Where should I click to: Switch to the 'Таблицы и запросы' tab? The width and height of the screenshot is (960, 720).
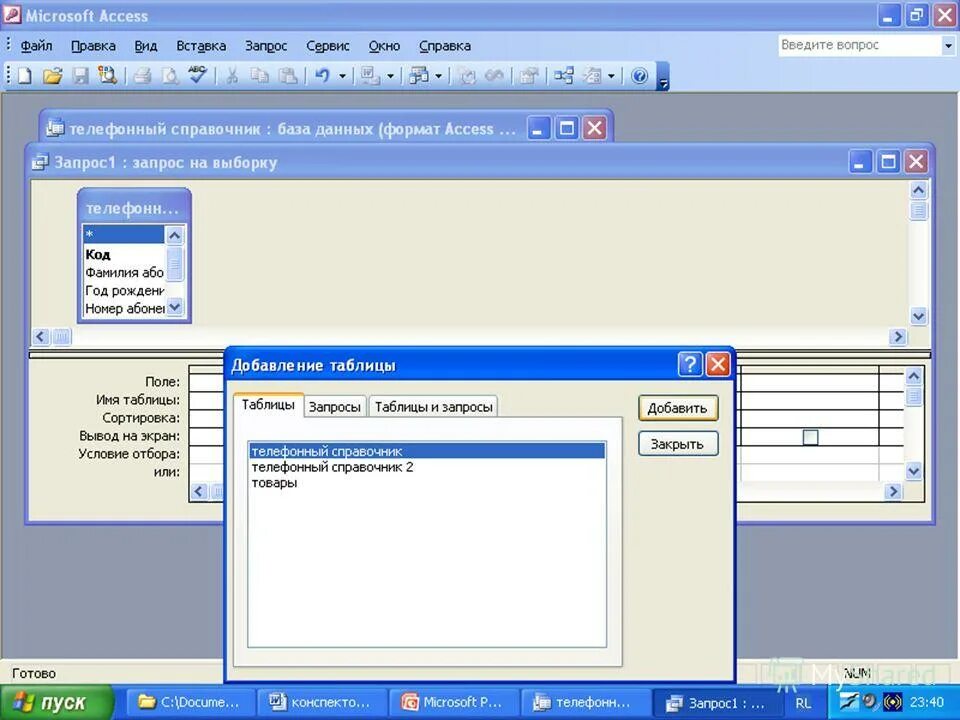click(433, 407)
